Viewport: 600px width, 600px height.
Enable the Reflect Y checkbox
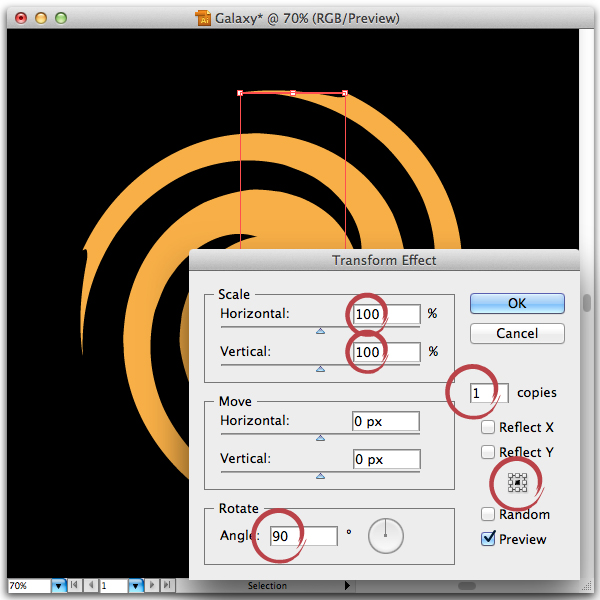pyautogui.click(x=488, y=452)
